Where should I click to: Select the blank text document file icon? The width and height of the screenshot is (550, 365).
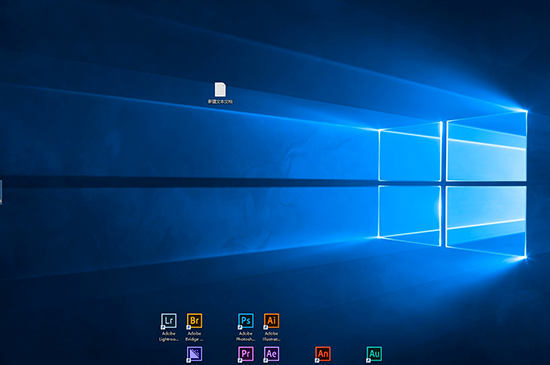[x=220, y=89]
